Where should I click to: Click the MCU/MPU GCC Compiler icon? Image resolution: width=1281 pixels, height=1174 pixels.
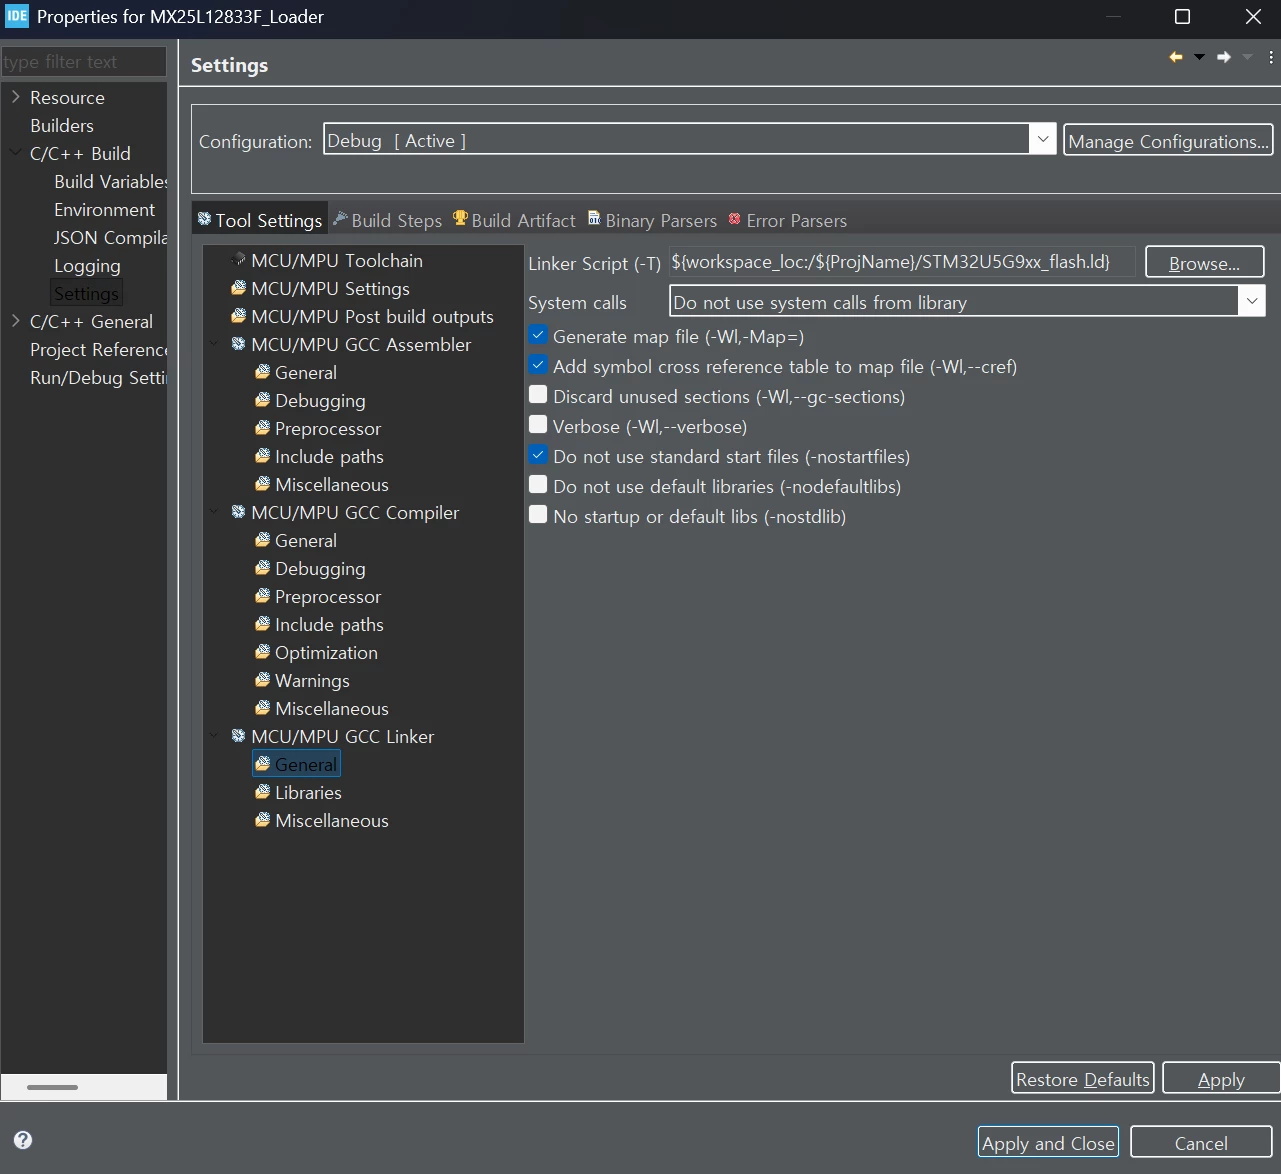(x=238, y=512)
